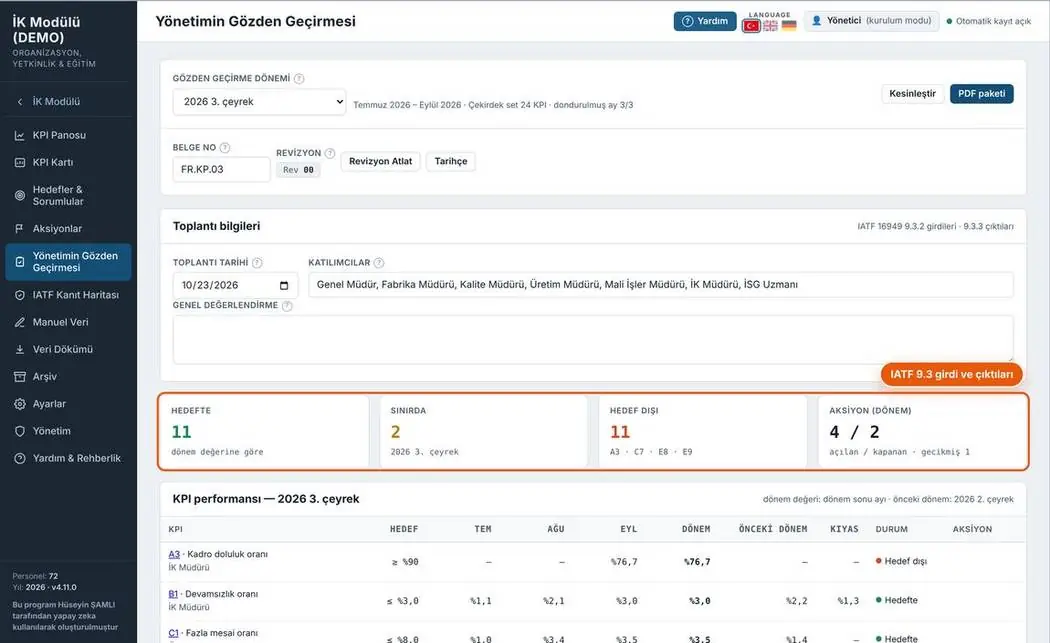Click help icon next to Belge No
This screenshot has width=1050, height=643.
225,147
